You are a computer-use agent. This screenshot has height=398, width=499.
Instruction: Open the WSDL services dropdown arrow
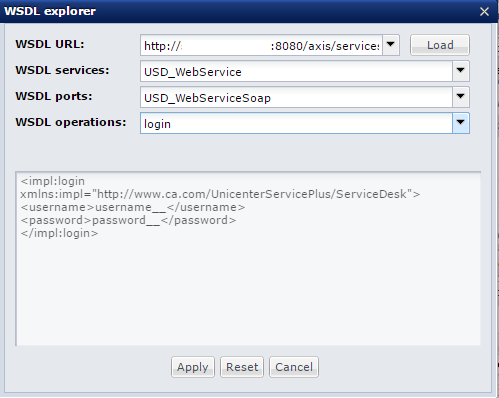click(x=461, y=71)
